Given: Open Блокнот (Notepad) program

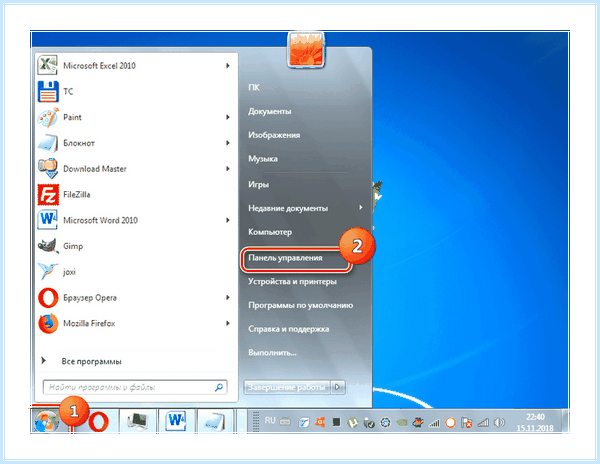Looking at the screenshot, I should [x=136, y=143].
